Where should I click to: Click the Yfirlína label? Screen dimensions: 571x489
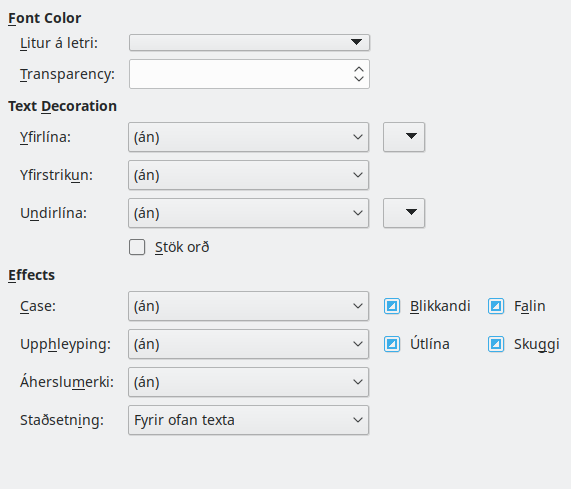[x=45, y=137]
